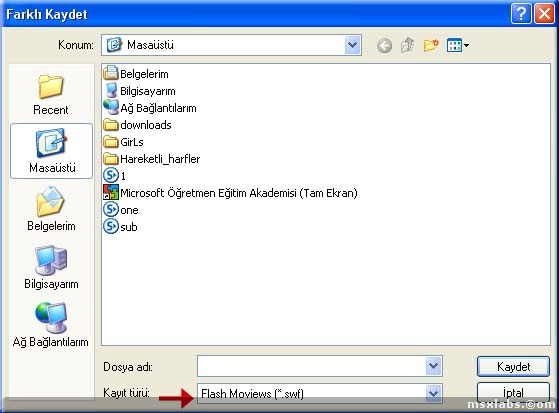Image resolution: width=559 pixels, height=413 pixels.
Task: Cancel with the İptal button
Action: [x=513, y=393]
